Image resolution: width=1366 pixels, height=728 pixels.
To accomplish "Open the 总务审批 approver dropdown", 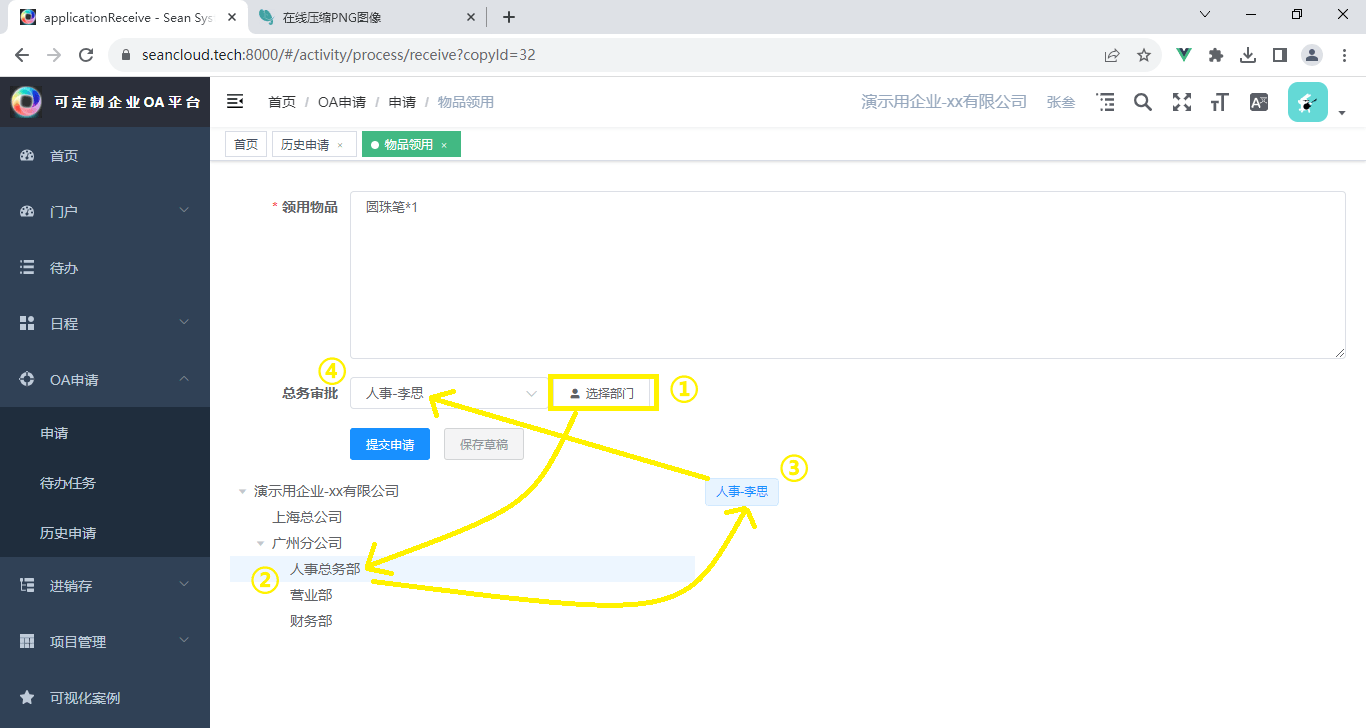I will tap(448, 393).
